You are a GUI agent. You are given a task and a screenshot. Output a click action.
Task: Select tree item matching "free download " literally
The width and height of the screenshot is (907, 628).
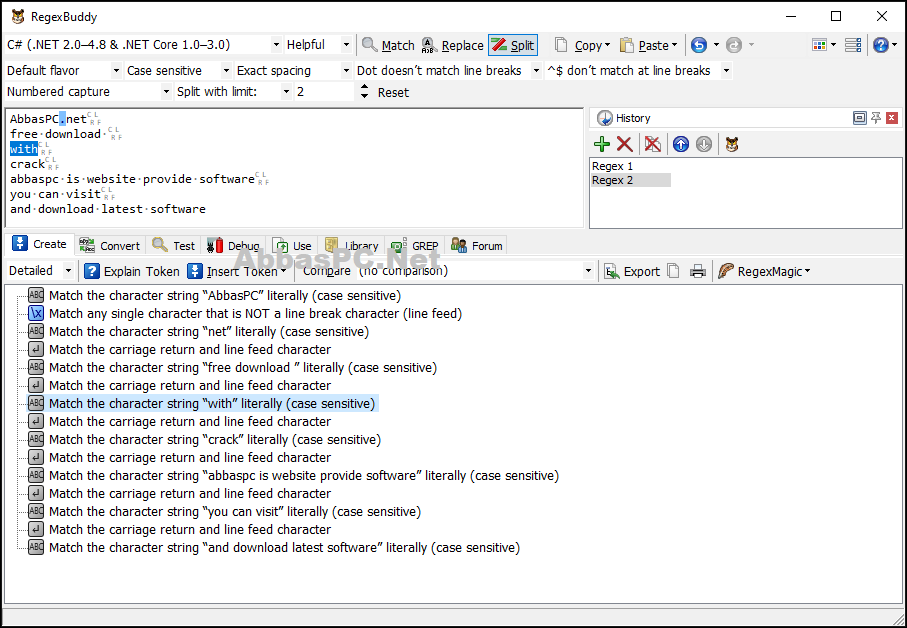pyautogui.click(x=243, y=367)
